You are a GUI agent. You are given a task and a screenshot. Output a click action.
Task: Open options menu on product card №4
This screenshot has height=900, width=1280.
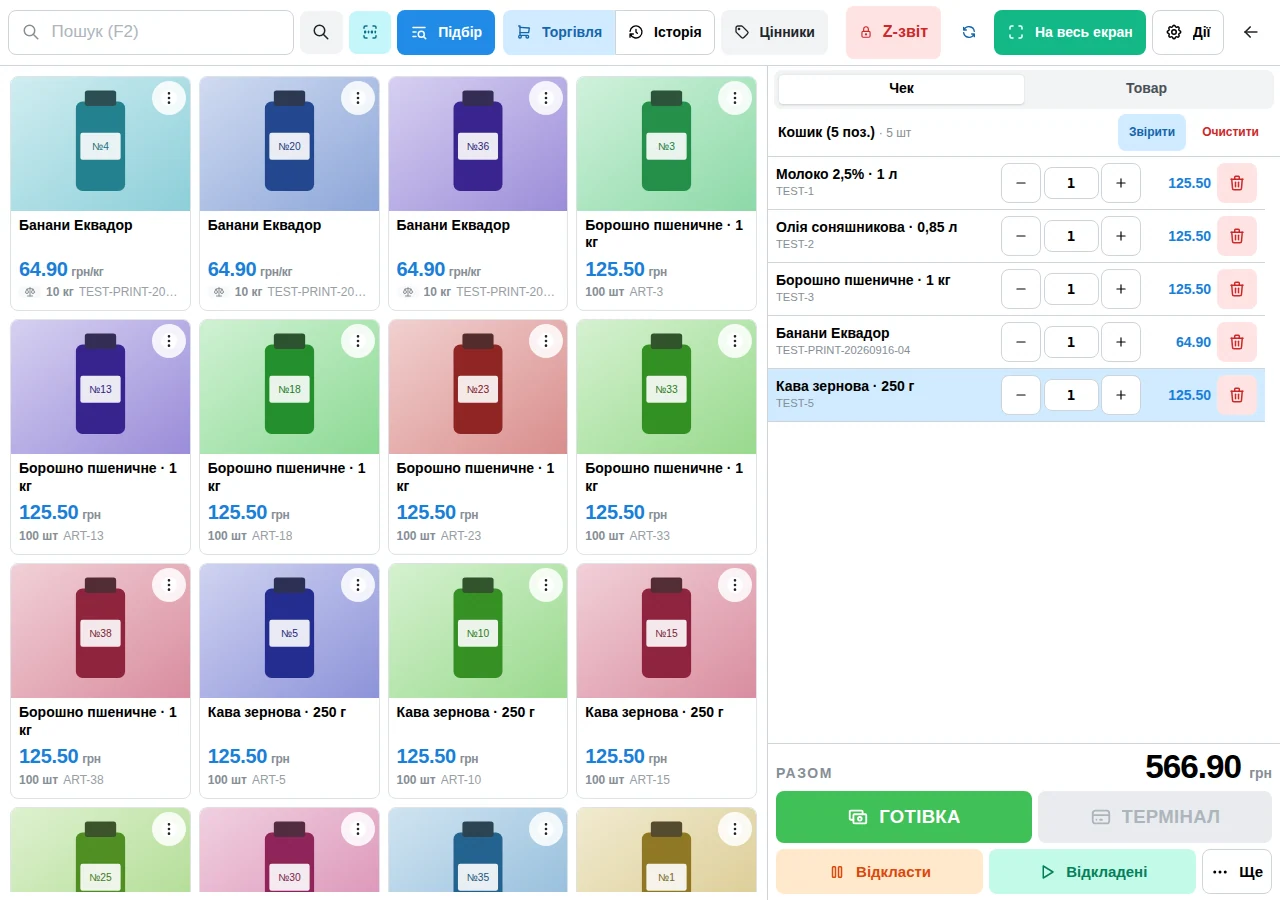[x=169, y=98]
